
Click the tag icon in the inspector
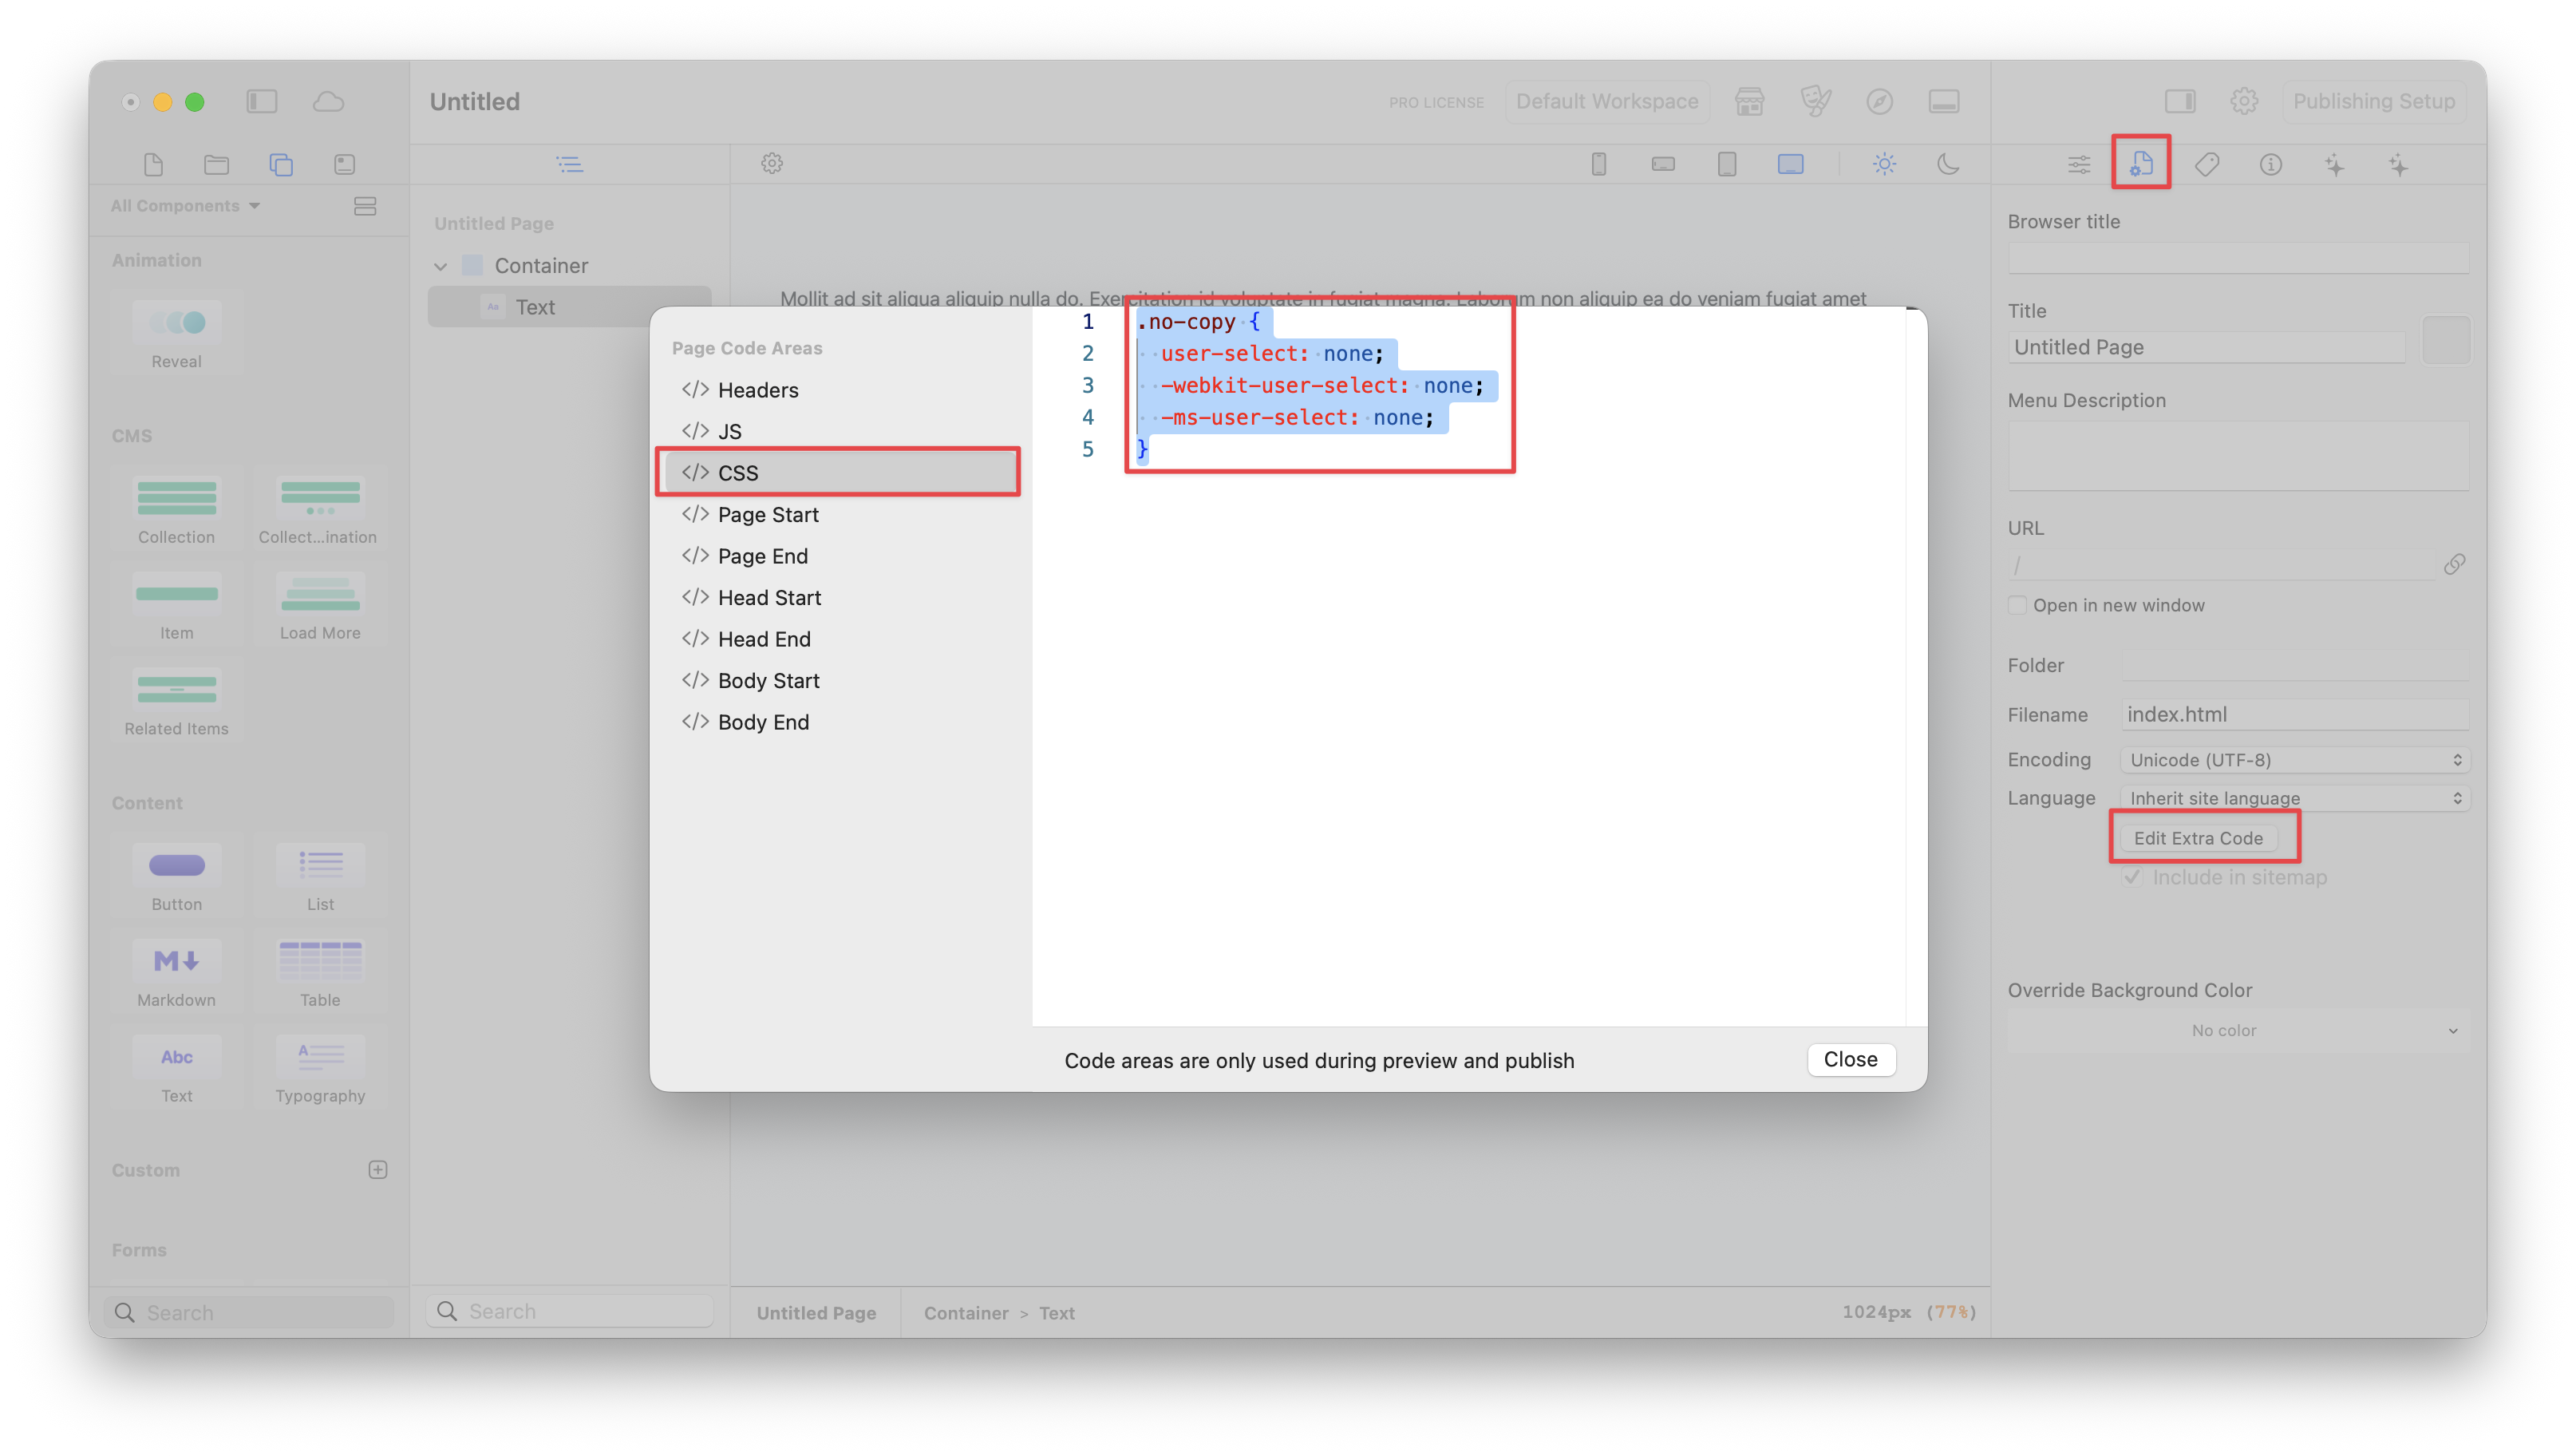click(2207, 164)
